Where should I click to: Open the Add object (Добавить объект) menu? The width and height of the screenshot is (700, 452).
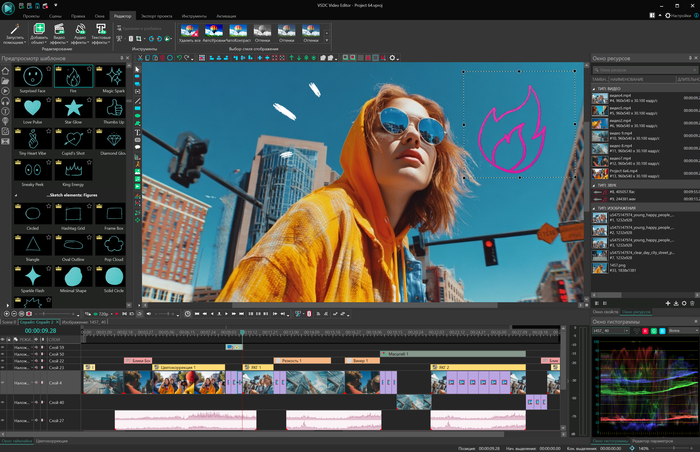pos(39,33)
